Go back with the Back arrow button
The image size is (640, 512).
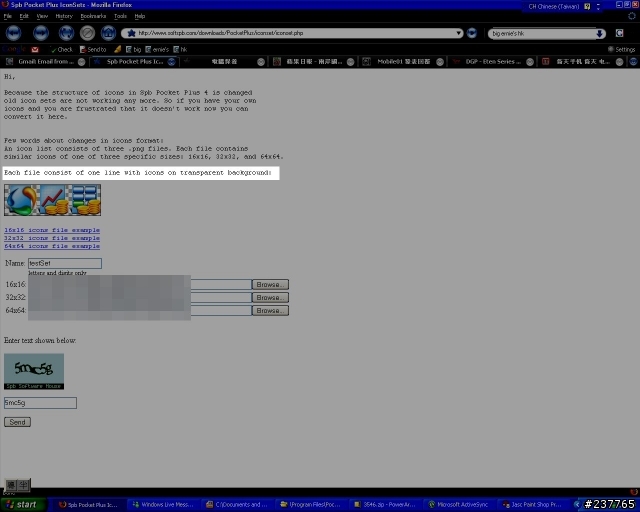click(13, 33)
